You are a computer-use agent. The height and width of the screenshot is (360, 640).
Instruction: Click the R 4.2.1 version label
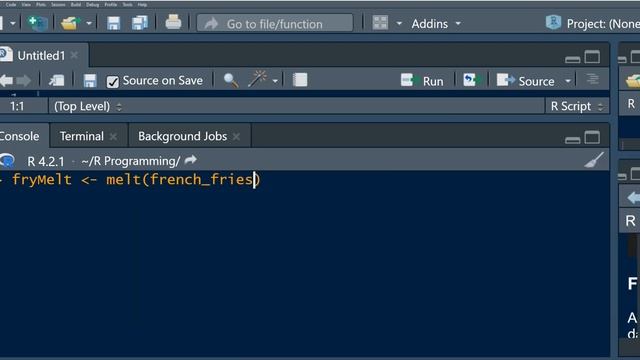click(46, 161)
